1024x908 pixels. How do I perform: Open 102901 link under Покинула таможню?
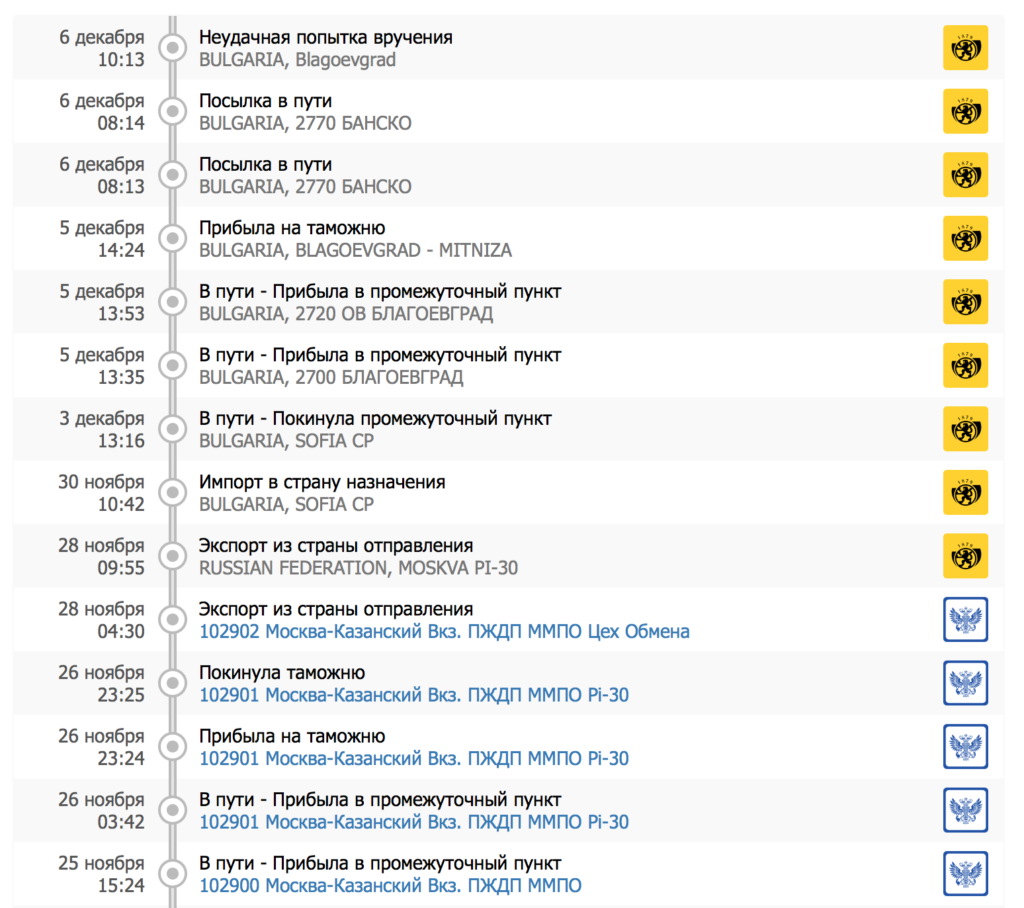pos(414,695)
